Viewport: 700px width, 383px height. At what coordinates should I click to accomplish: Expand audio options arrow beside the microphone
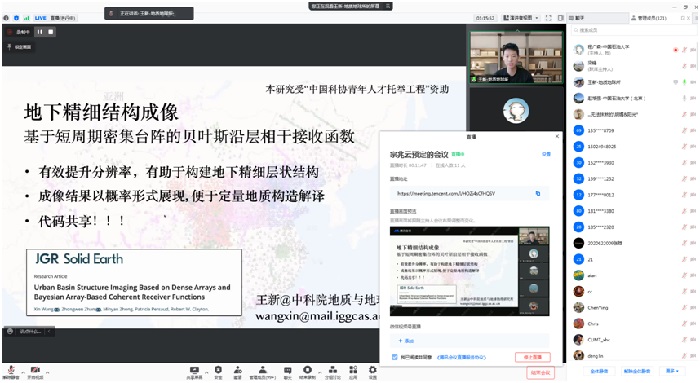tap(23, 371)
